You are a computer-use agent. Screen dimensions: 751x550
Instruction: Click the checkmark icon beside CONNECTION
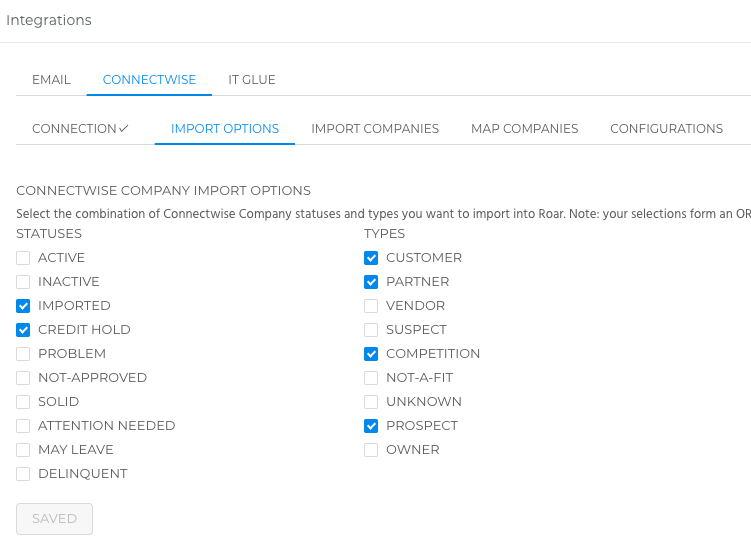click(124, 128)
